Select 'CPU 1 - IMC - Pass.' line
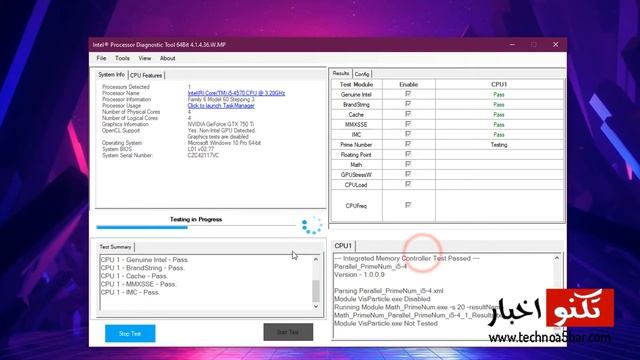This screenshot has width=640, height=360. click(130, 292)
